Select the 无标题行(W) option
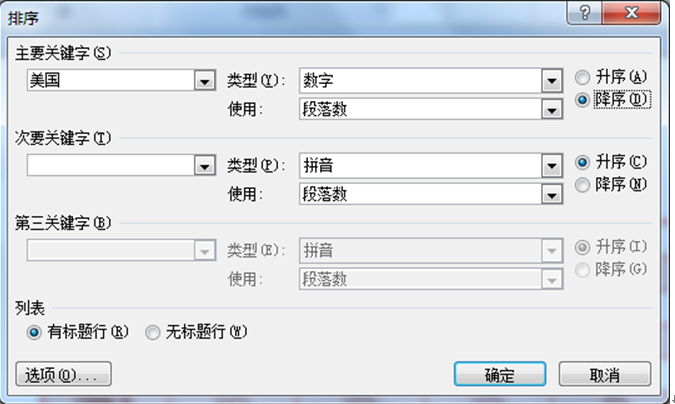This screenshot has width=675, height=404. [153, 332]
